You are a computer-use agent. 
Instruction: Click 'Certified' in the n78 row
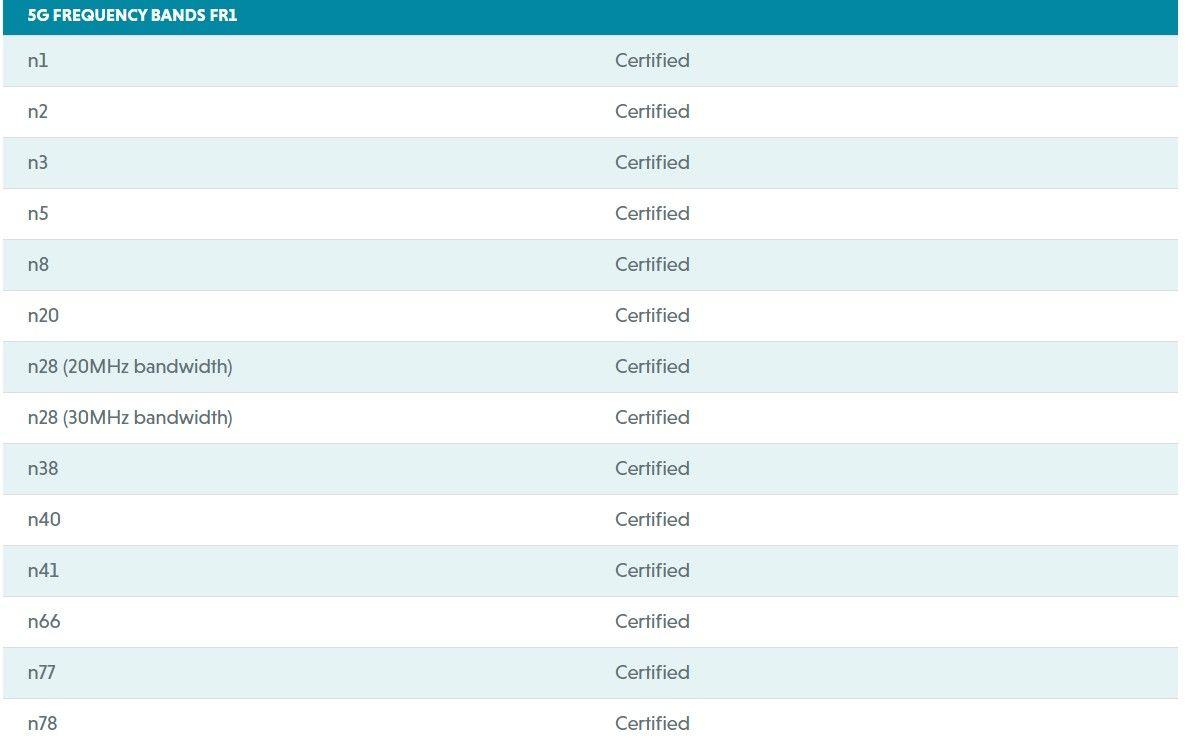coord(652,723)
